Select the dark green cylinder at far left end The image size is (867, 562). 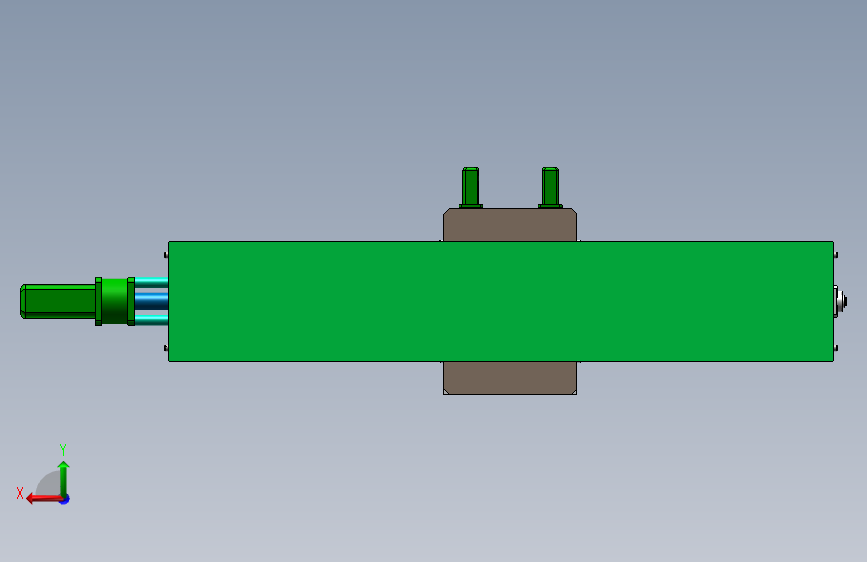tap(58, 301)
